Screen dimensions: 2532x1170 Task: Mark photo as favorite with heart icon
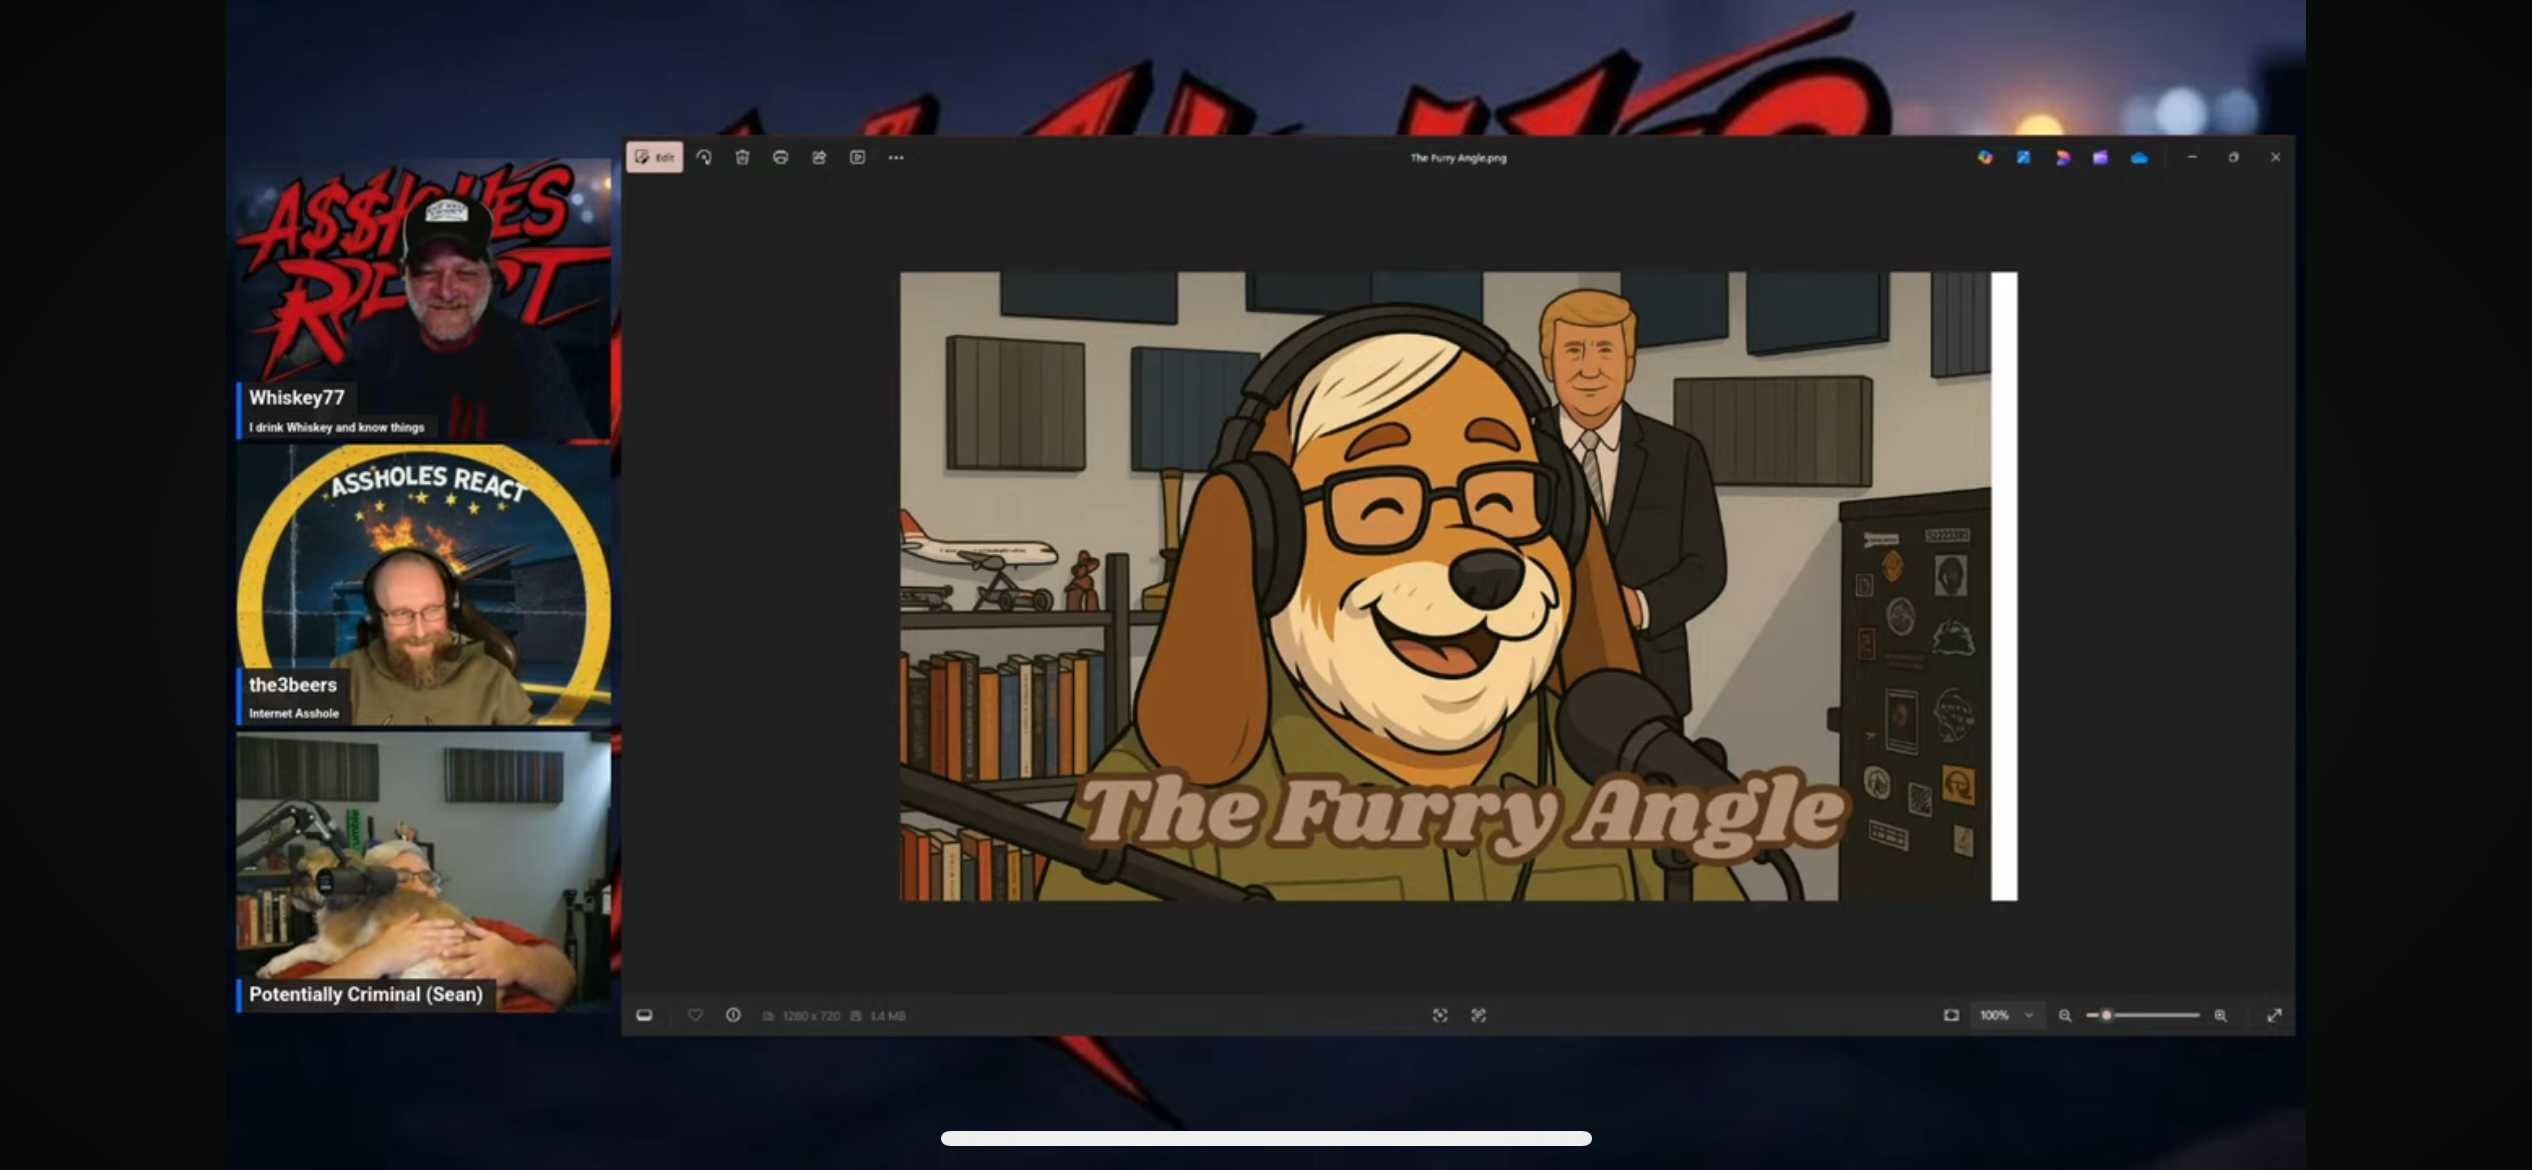[x=695, y=1015]
